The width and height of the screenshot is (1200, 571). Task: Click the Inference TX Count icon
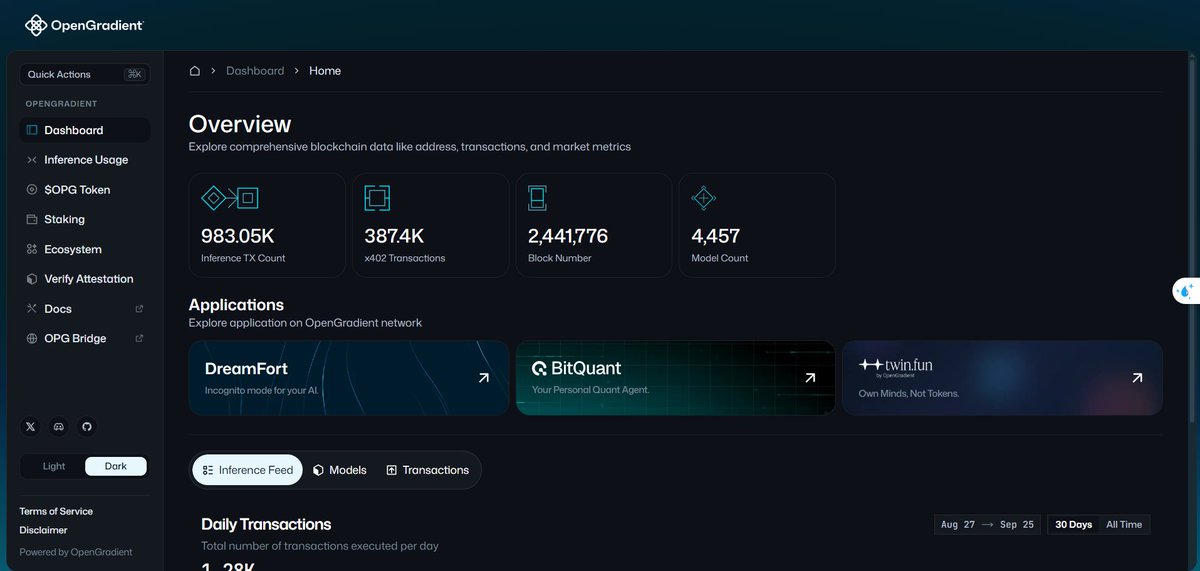pyautogui.click(x=230, y=198)
